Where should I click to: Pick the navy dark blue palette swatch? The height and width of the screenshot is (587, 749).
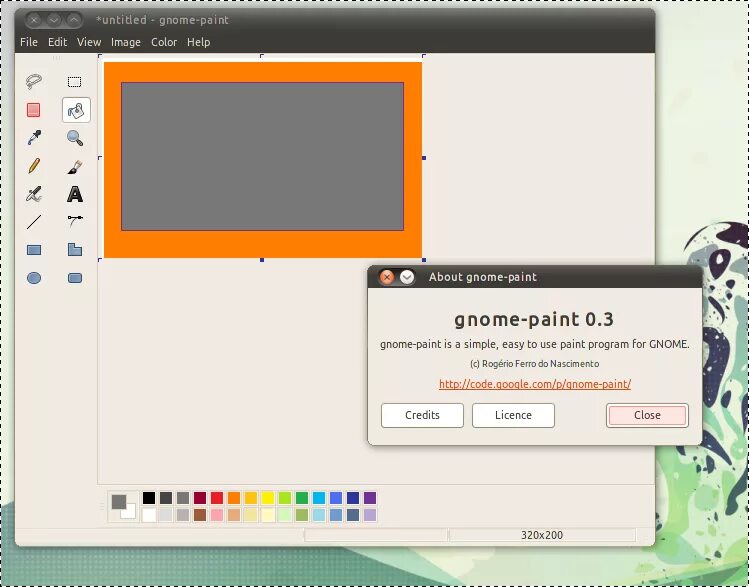[353, 498]
